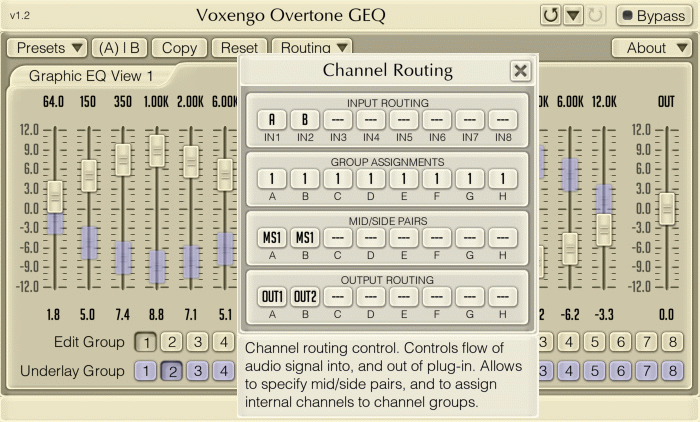The width and height of the screenshot is (700, 422).
Task: Switch A/B comparison with (A) | B button
Action: [119, 48]
